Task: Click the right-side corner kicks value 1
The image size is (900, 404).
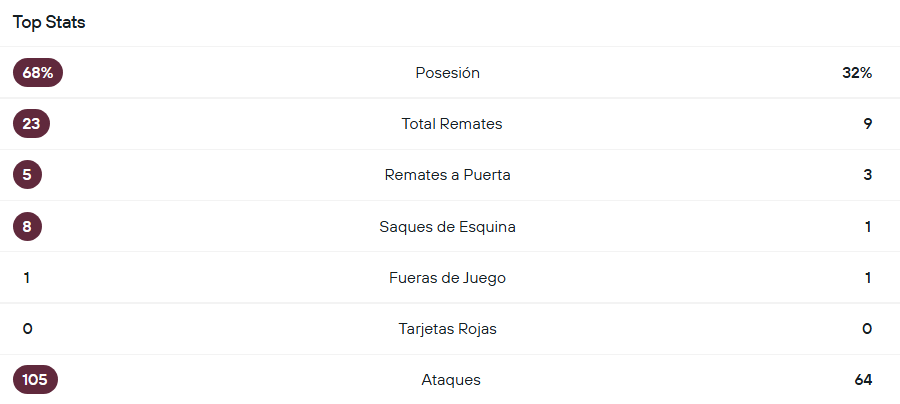Action: (x=868, y=227)
